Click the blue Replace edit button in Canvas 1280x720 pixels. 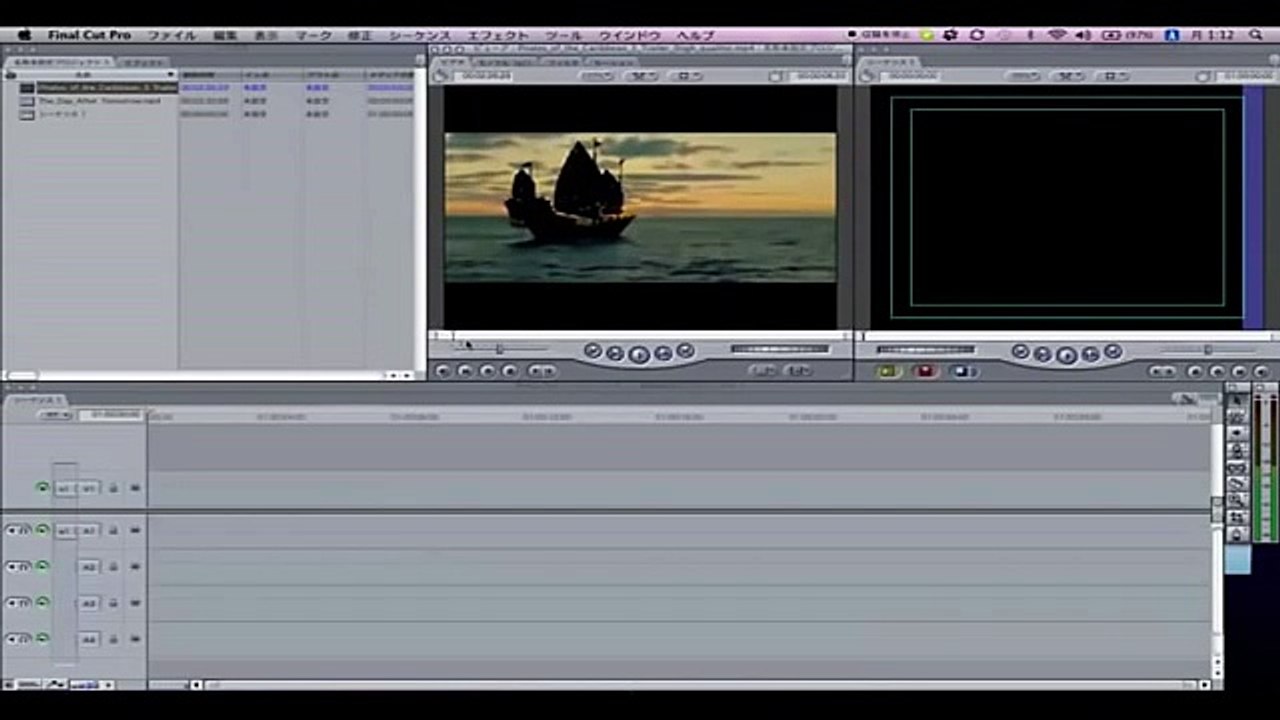tap(964, 371)
